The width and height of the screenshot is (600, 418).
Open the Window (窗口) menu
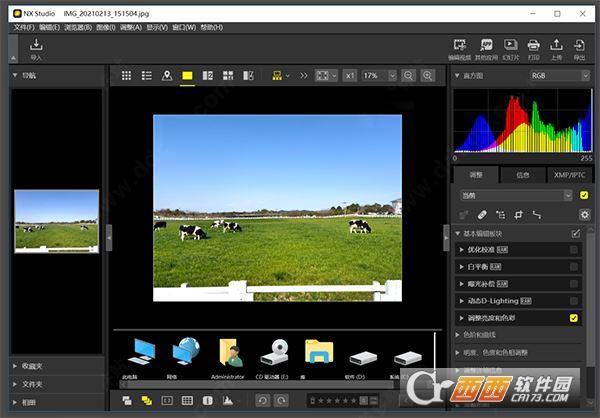tap(184, 27)
